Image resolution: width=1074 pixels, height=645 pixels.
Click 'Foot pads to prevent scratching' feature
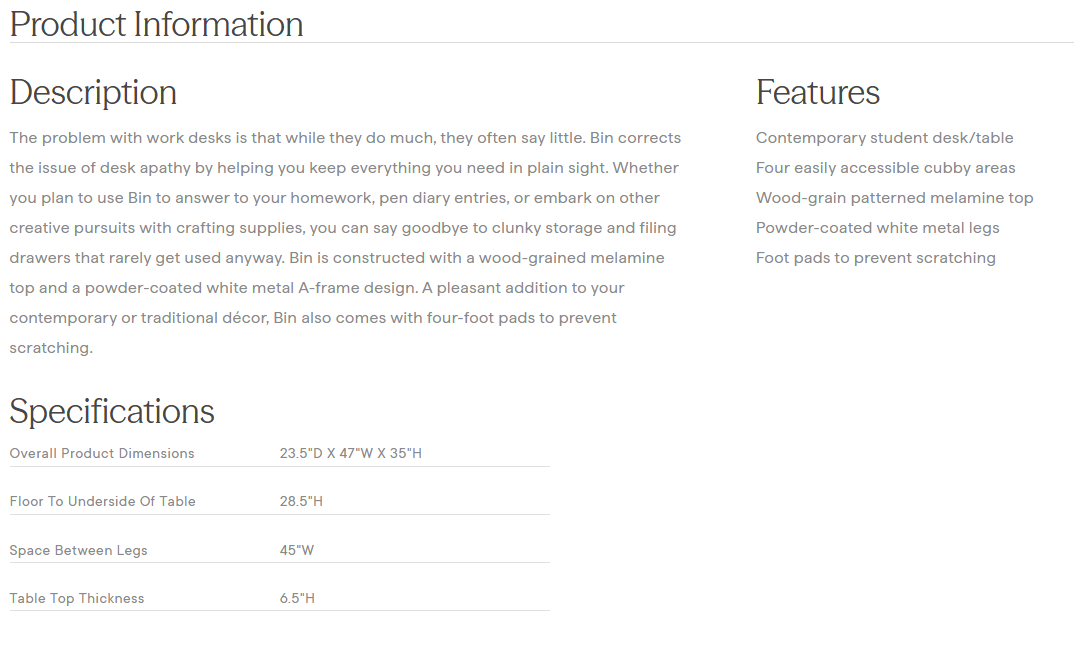pos(875,258)
